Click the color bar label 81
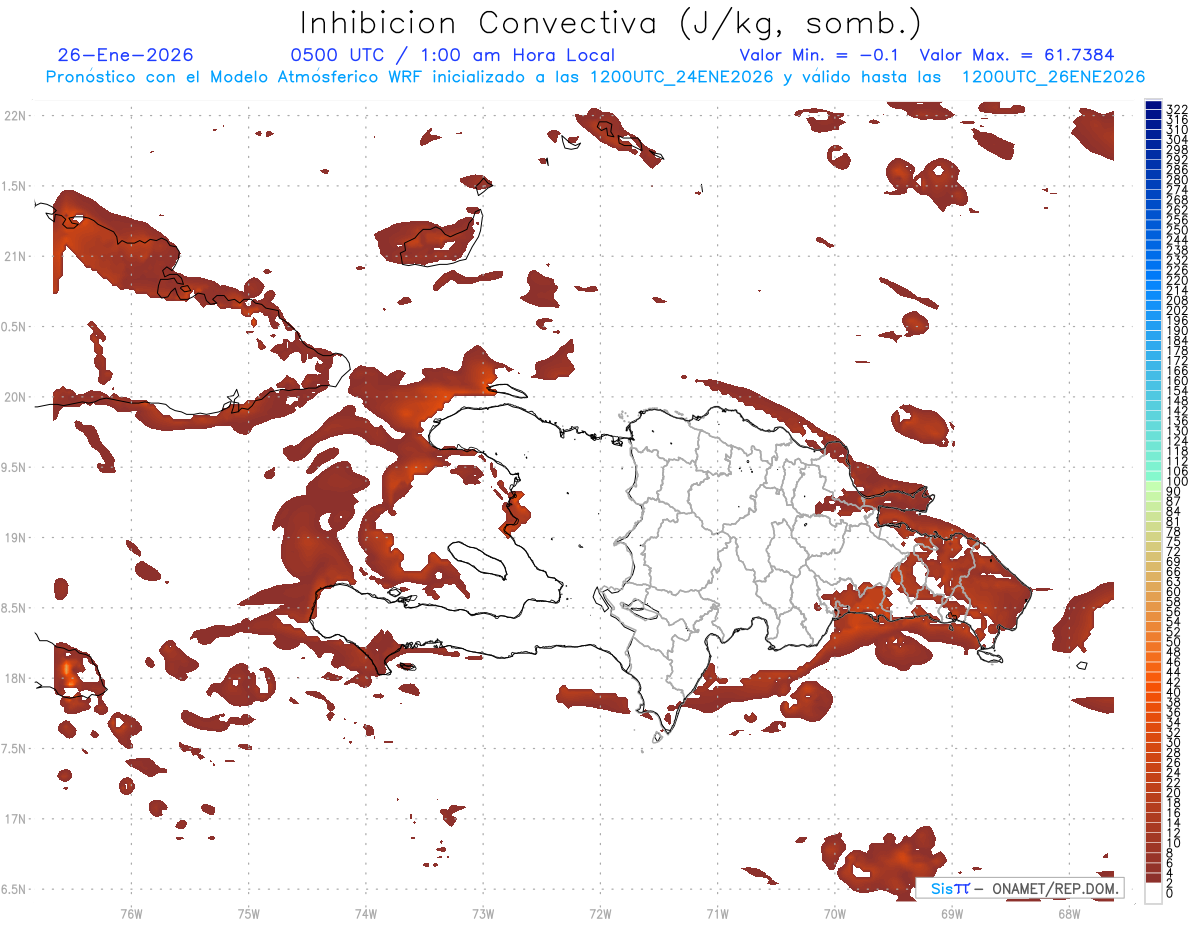1200x927 pixels. pos(1174,521)
